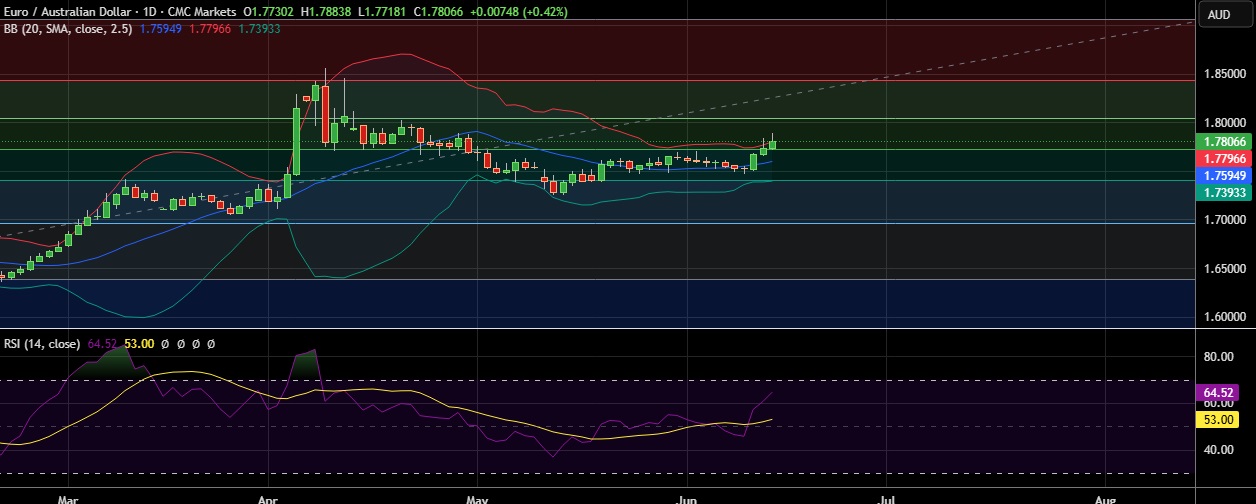
Task: Open the AUD currency selector
Action: click(x=1218, y=14)
